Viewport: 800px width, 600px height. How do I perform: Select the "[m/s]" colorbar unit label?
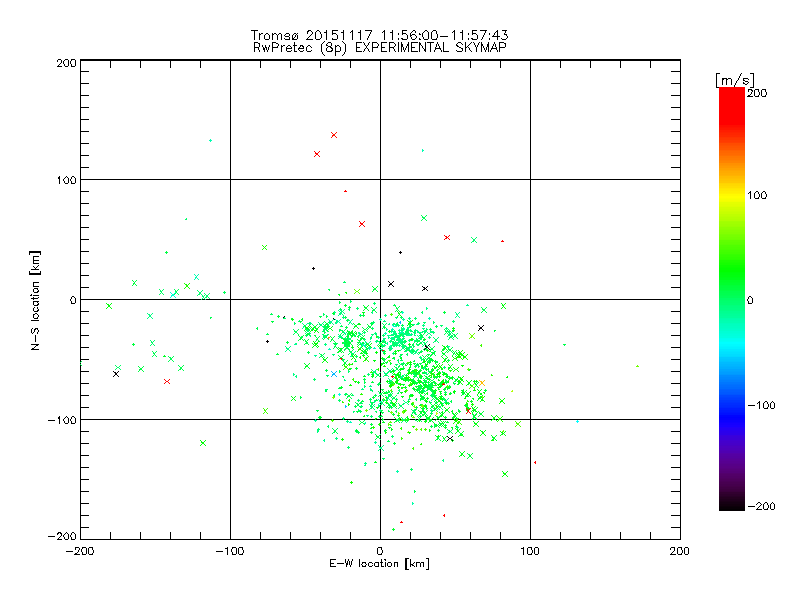click(735, 80)
